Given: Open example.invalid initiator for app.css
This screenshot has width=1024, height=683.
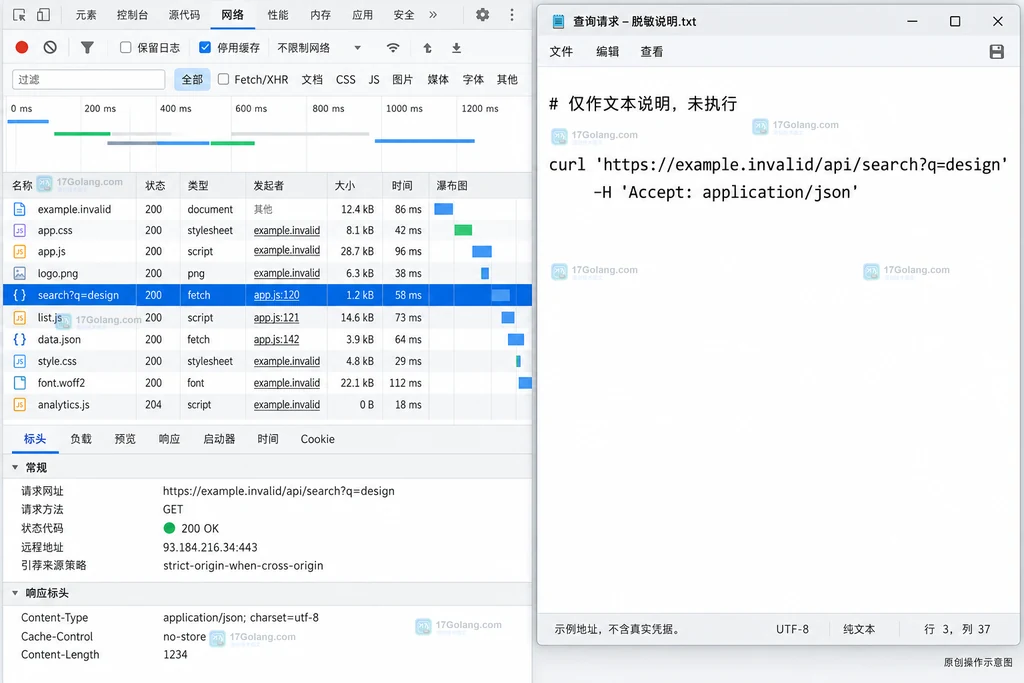Looking at the screenshot, I should (x=287, y=230).
